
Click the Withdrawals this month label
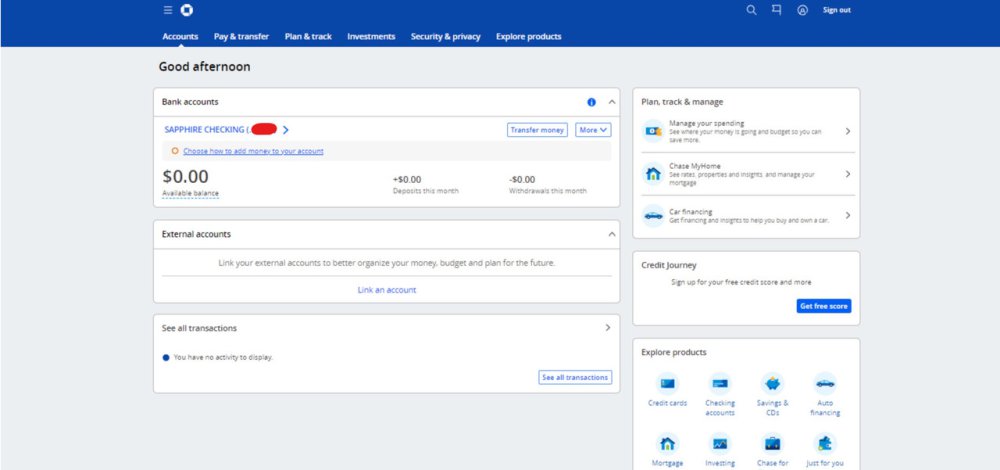click(x=548, y=191)
